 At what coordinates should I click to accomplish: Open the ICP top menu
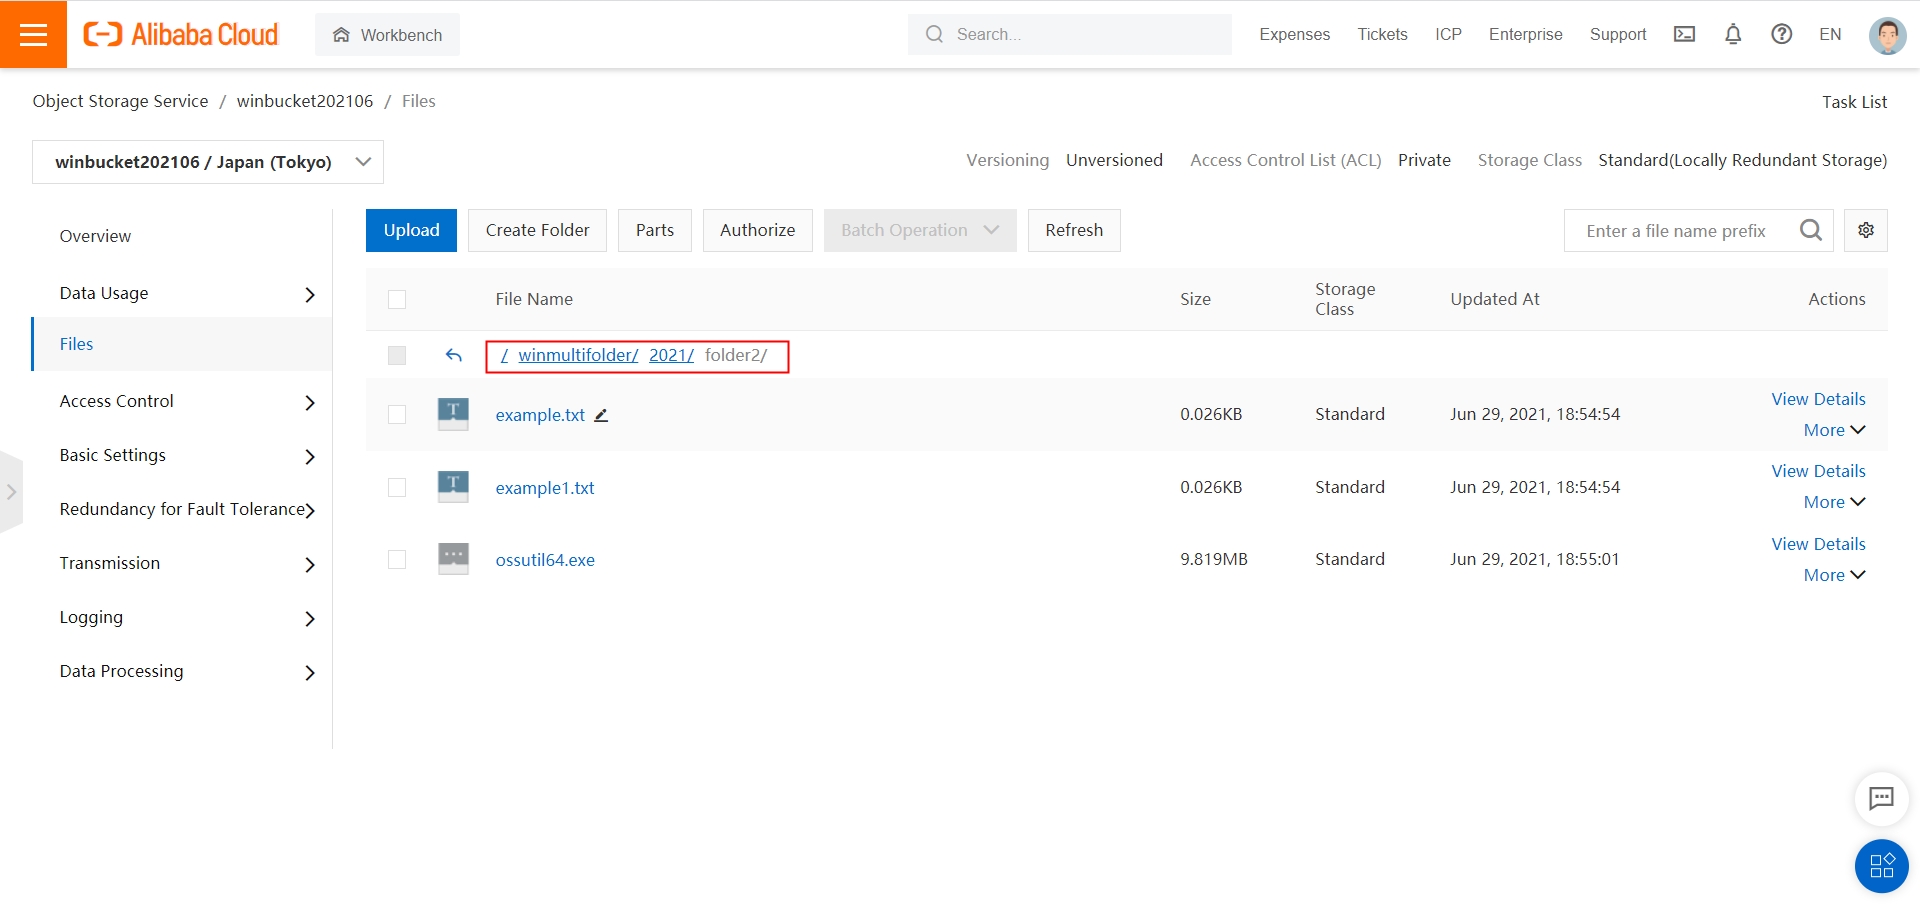1448,34
